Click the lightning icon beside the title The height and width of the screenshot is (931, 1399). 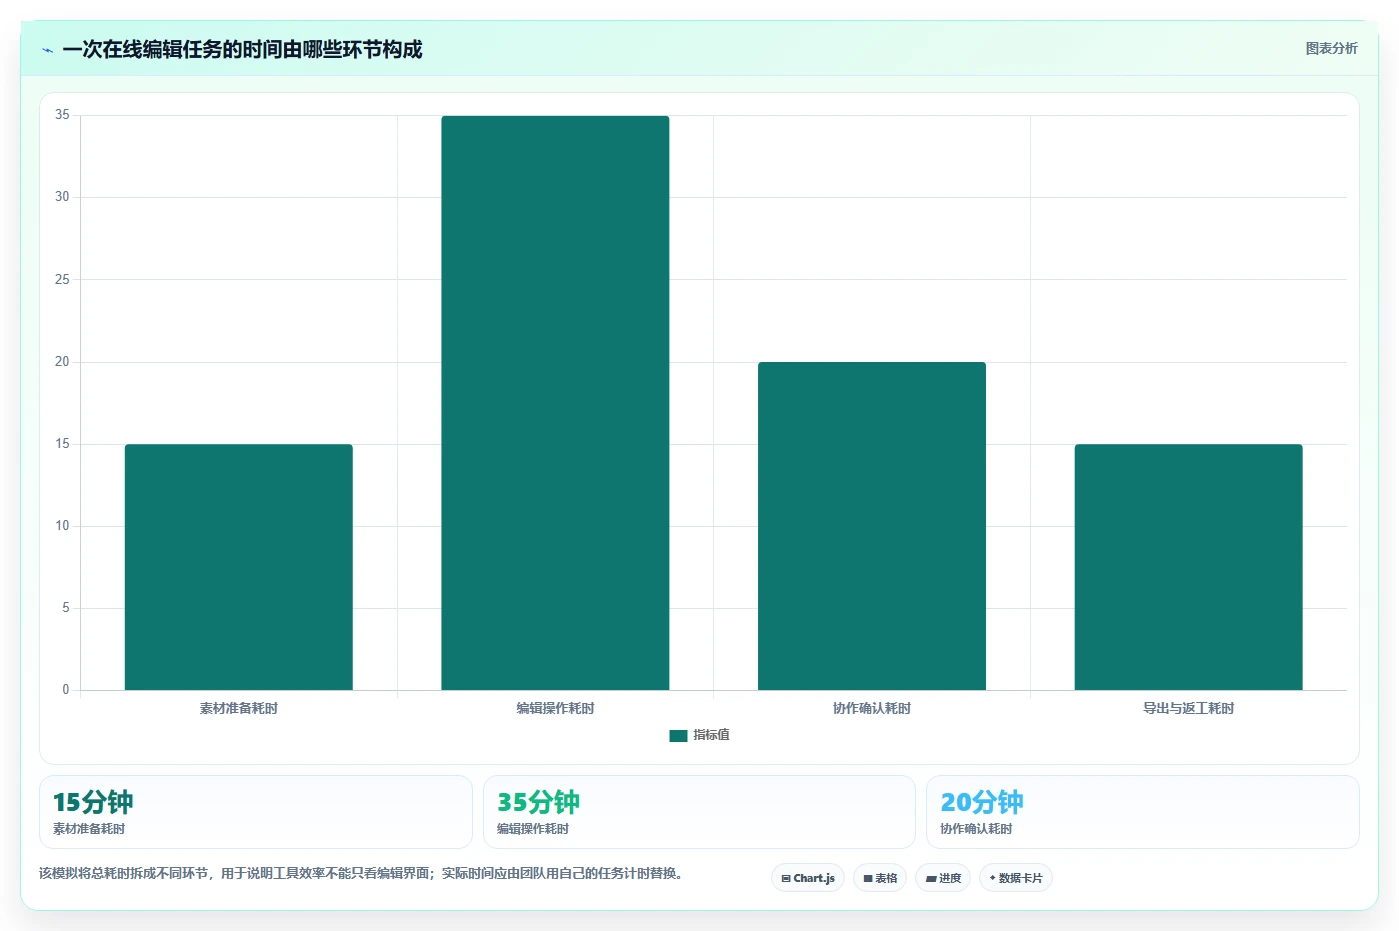(x=47, y=50)
